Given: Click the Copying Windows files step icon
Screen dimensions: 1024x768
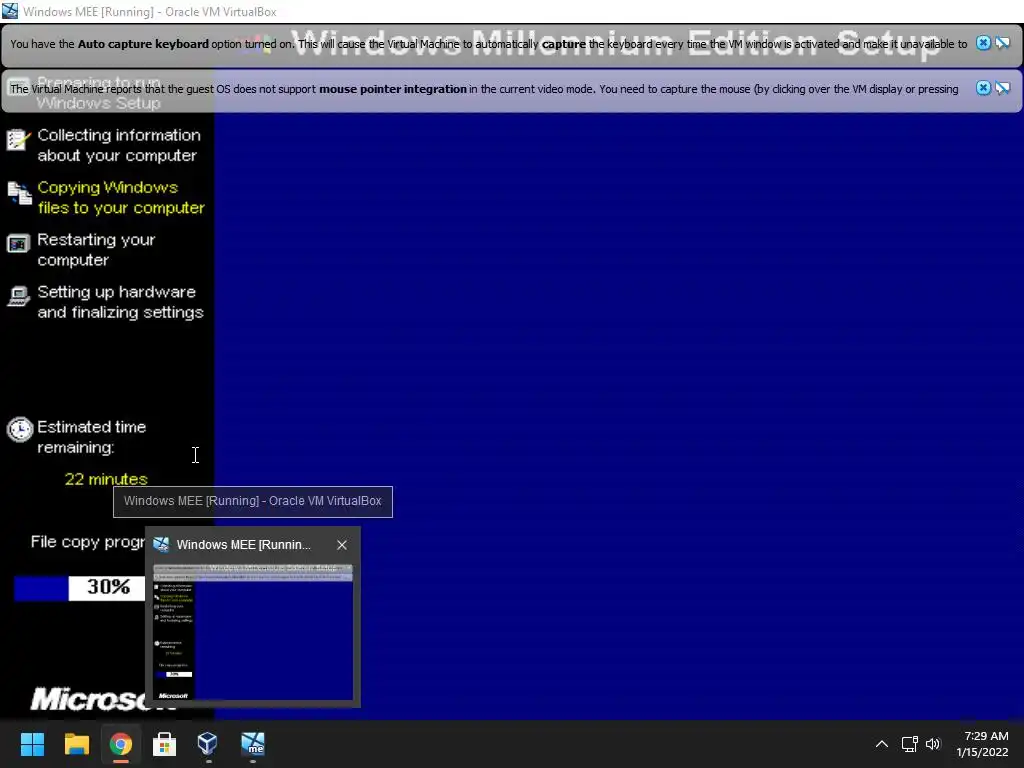Looking at the screenshot, I should 19,193.
